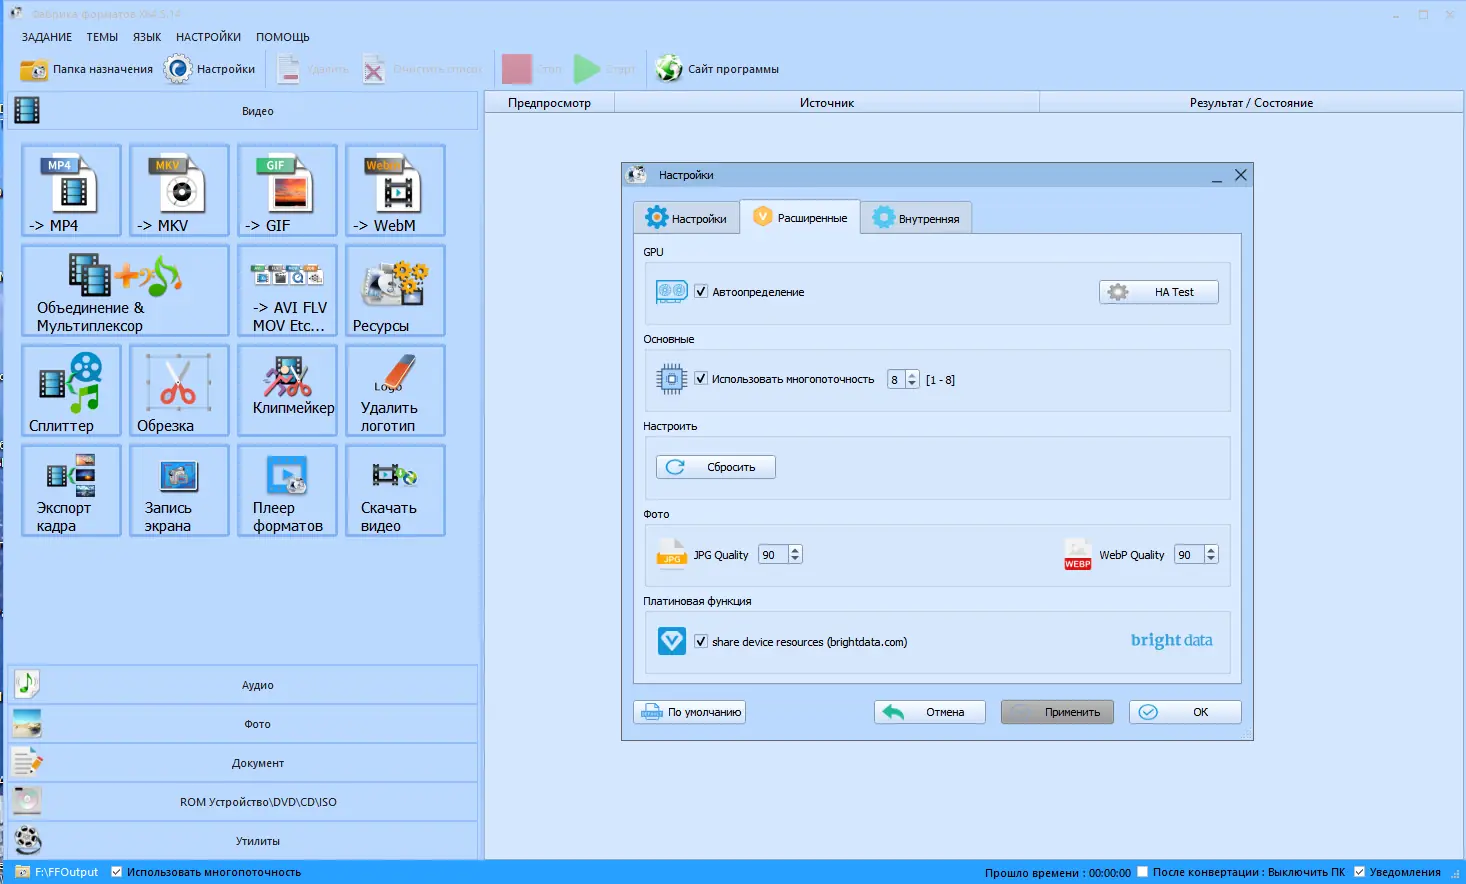The width and height of the screenshot is (1466, 884).
Task: Switch to the Внутренняя tab
Action: click(916, 218)
